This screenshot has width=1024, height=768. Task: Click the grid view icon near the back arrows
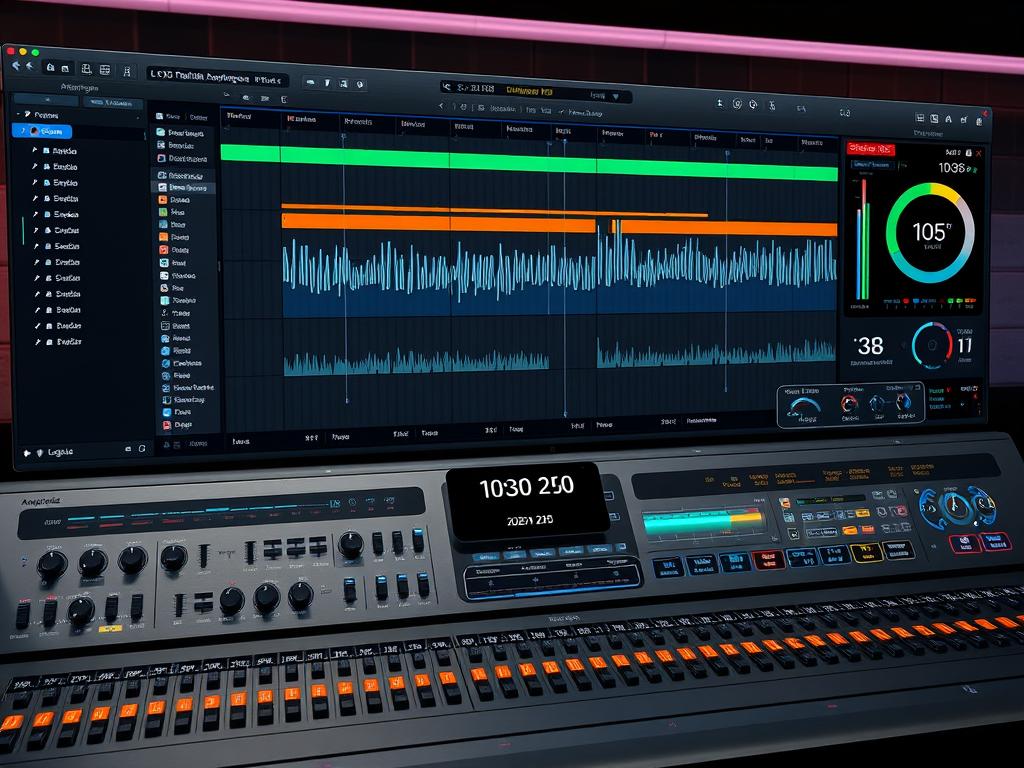pos(104,70)
